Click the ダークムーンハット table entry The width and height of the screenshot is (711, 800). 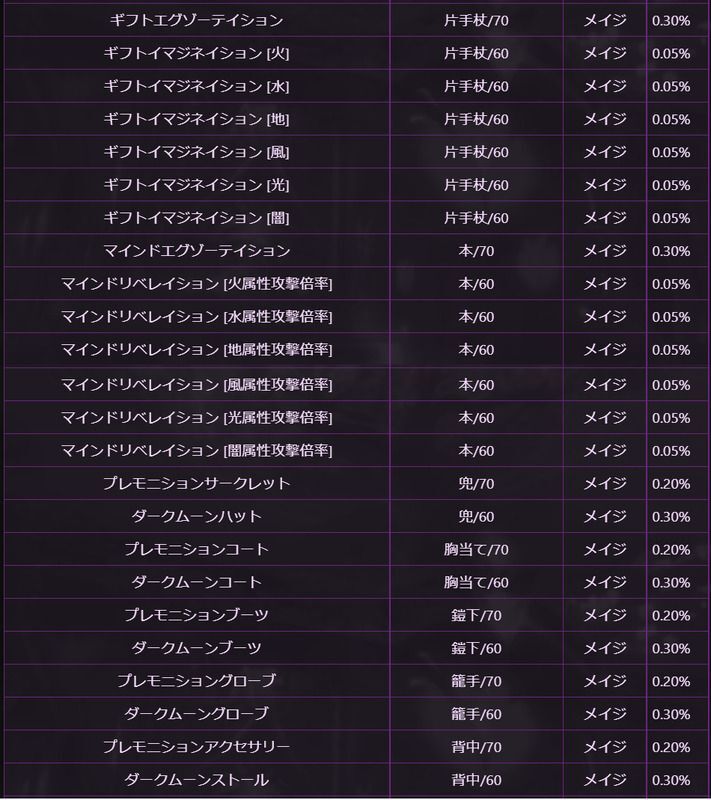tap(197, 516)
